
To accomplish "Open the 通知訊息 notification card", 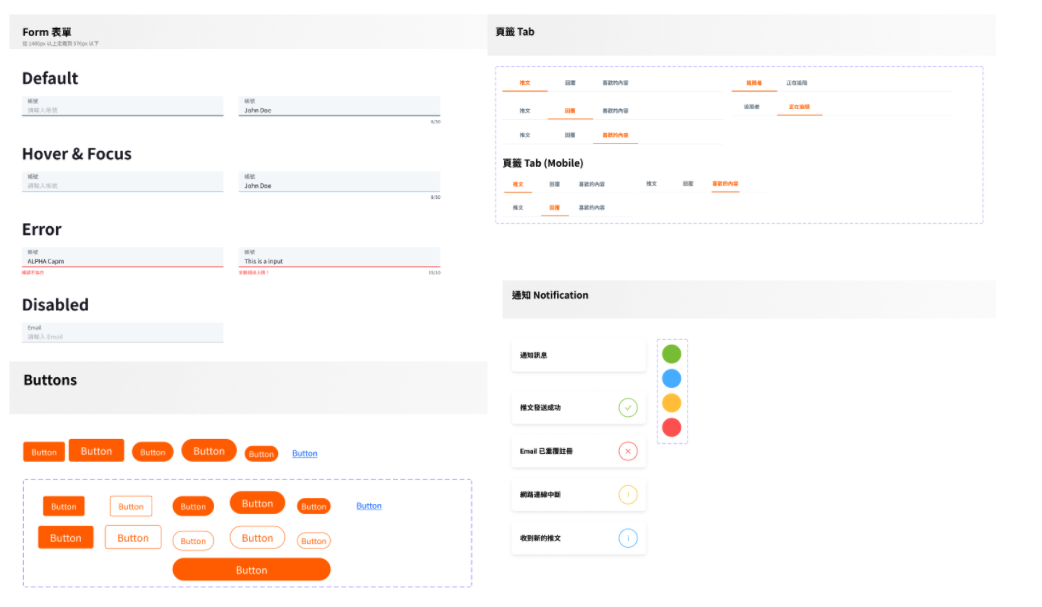I will pos(578,355).
